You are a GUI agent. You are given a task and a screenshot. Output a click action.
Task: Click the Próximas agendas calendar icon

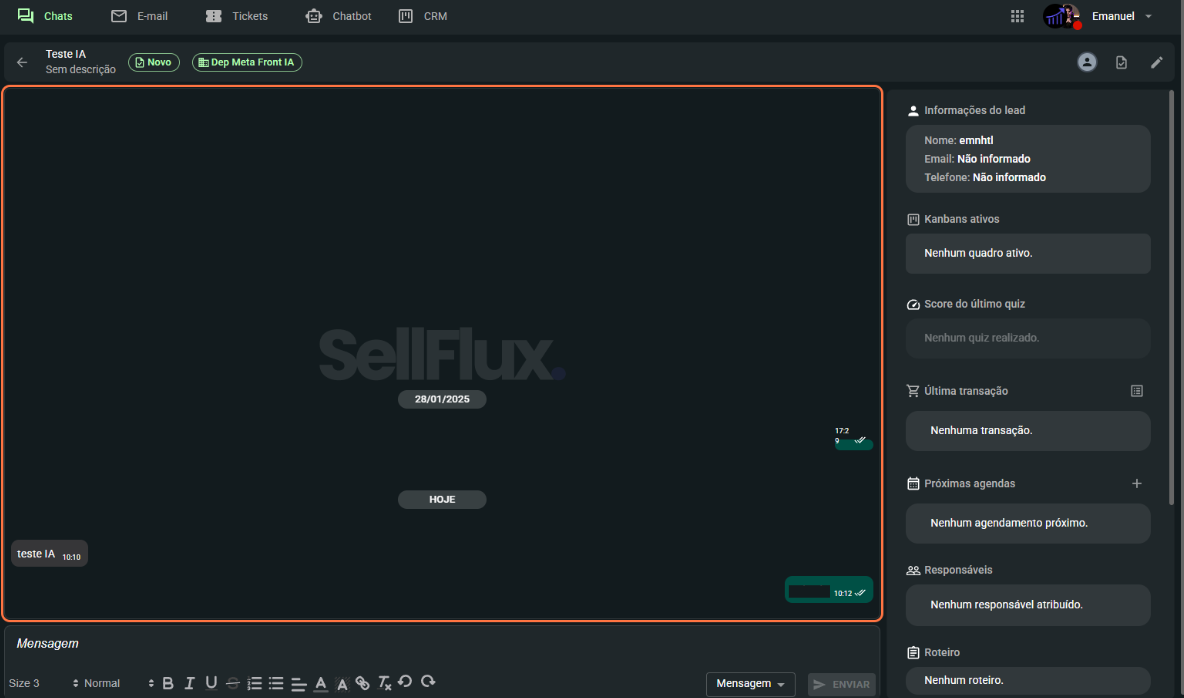pyautogui.click(x=913, y=483)
